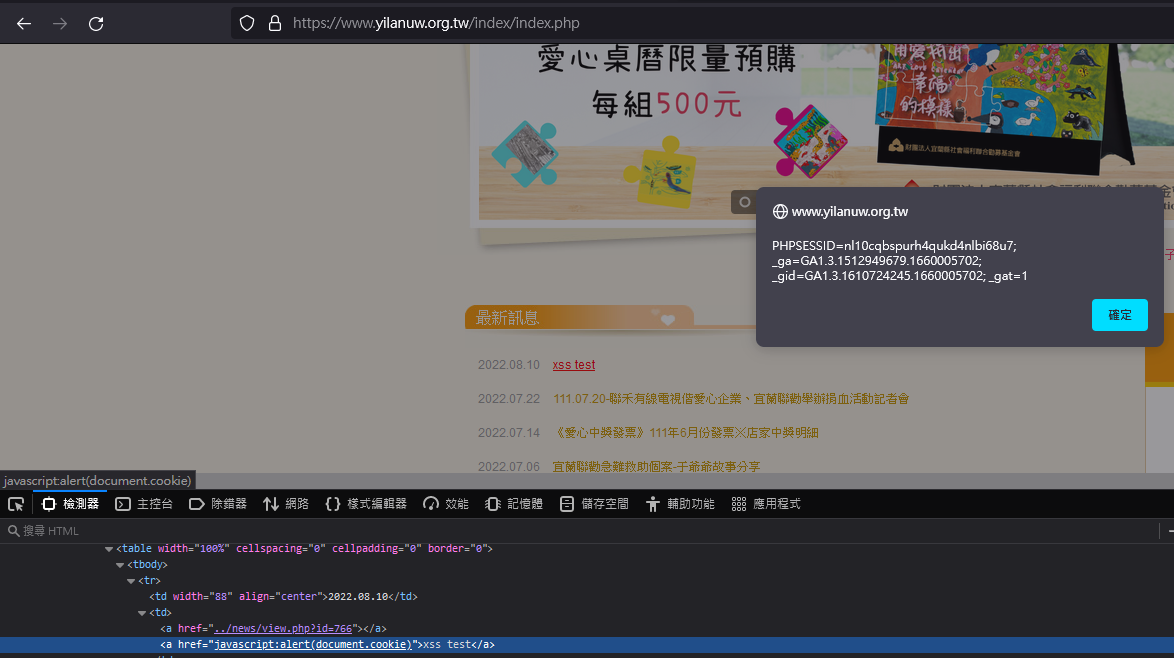Image resolution: width=1174 pixels, height=658 pixels.
Task: Click the browser forward arrow
Action: (60, 23)
